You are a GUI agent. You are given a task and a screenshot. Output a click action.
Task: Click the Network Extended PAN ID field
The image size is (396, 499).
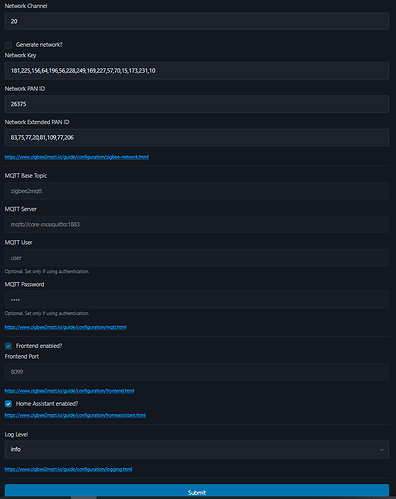pos(197,138)
